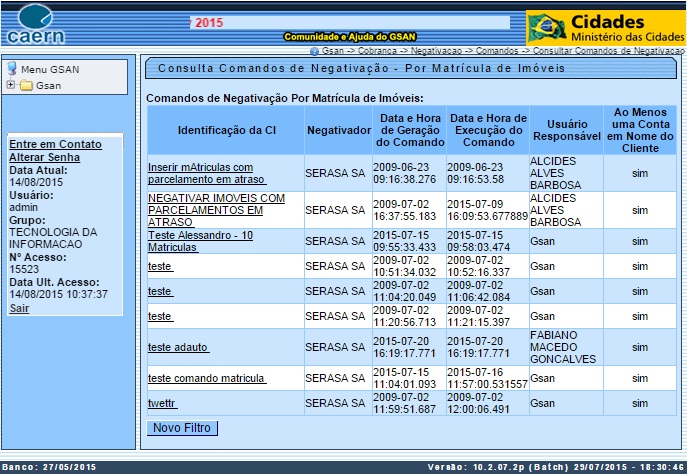Select Gsan folder label in menu tree
This screenshot has width=687, height=474.
click(48, 86)
